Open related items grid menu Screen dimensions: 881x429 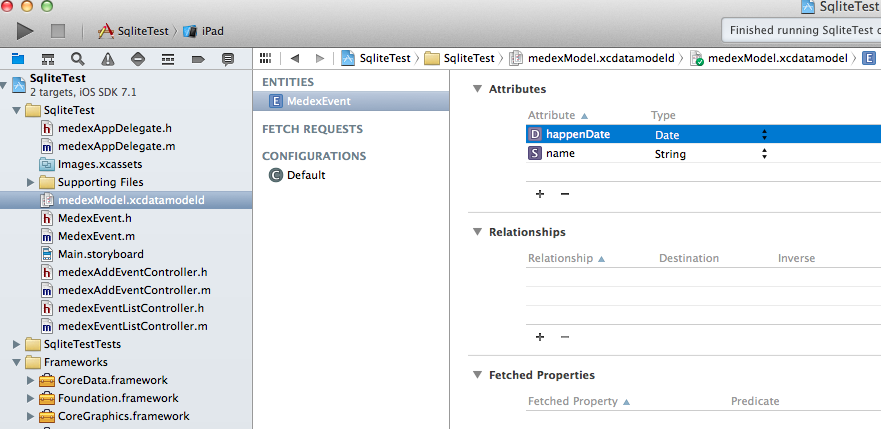266,58
